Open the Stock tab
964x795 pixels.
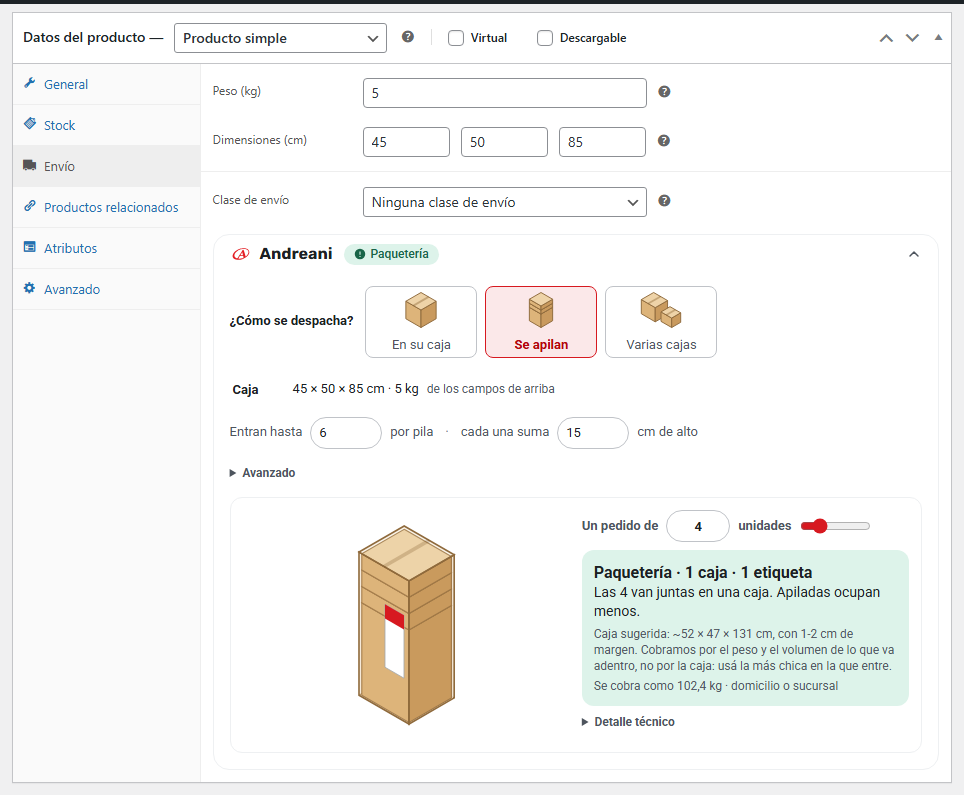pyautogui.click(x=106, y=125)
